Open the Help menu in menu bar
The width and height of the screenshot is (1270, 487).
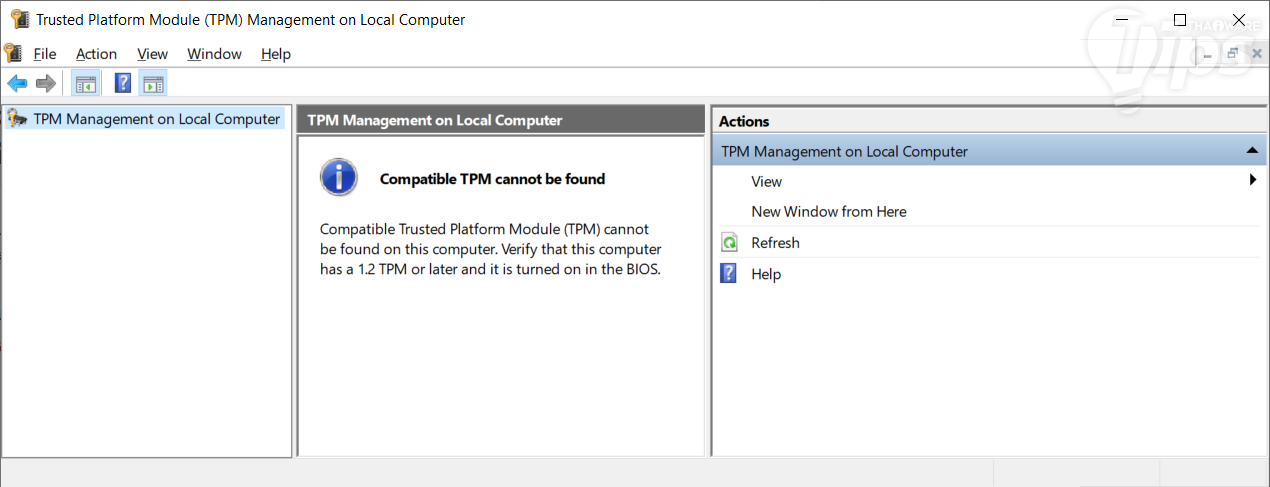click(x=275, y=54)
